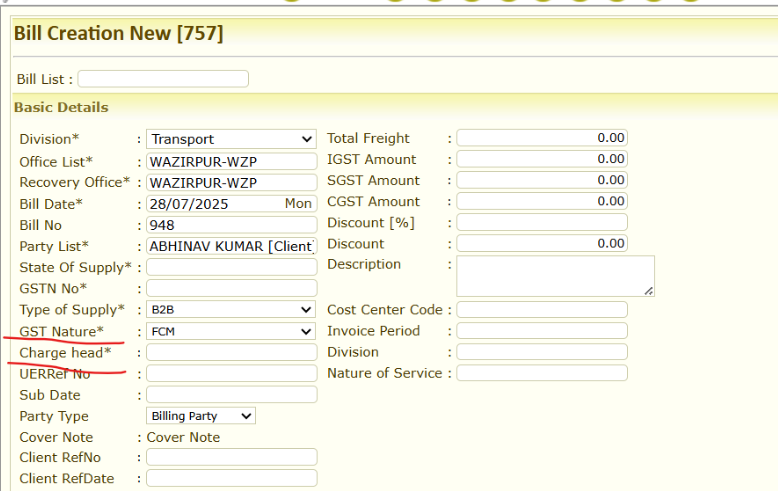The height and width of the screenshot is (491, 778).
Task: Open the Division dropdown showing Transport
Action: pos(231,139)
